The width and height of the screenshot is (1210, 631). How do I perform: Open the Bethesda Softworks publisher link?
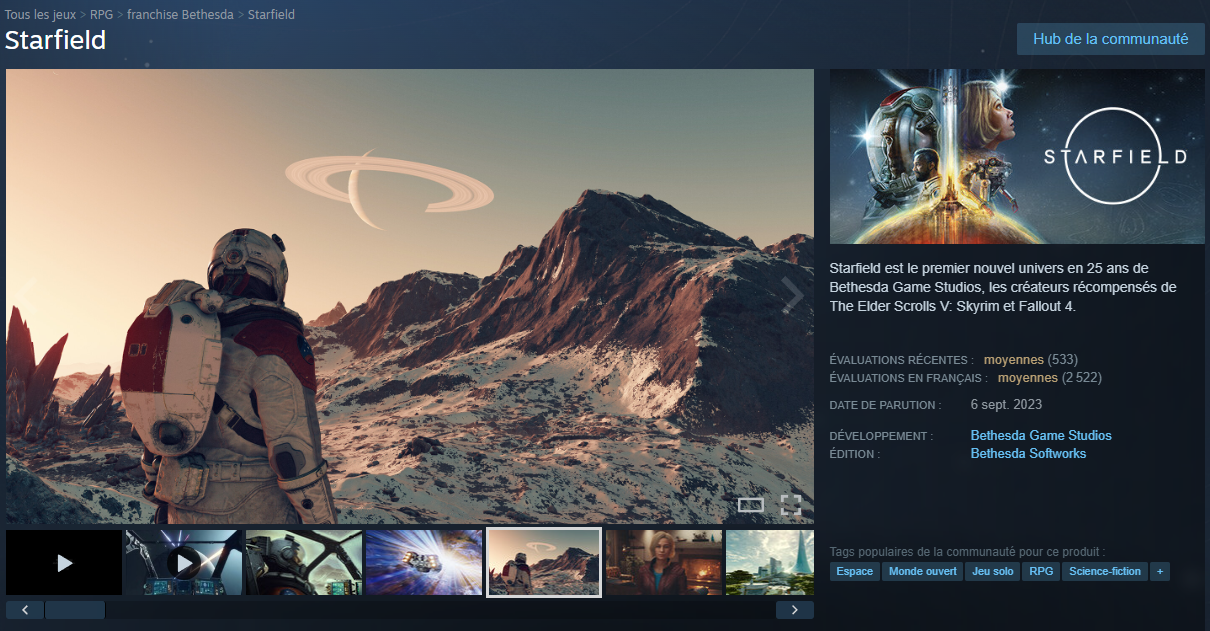click(x=1028, y=454)
